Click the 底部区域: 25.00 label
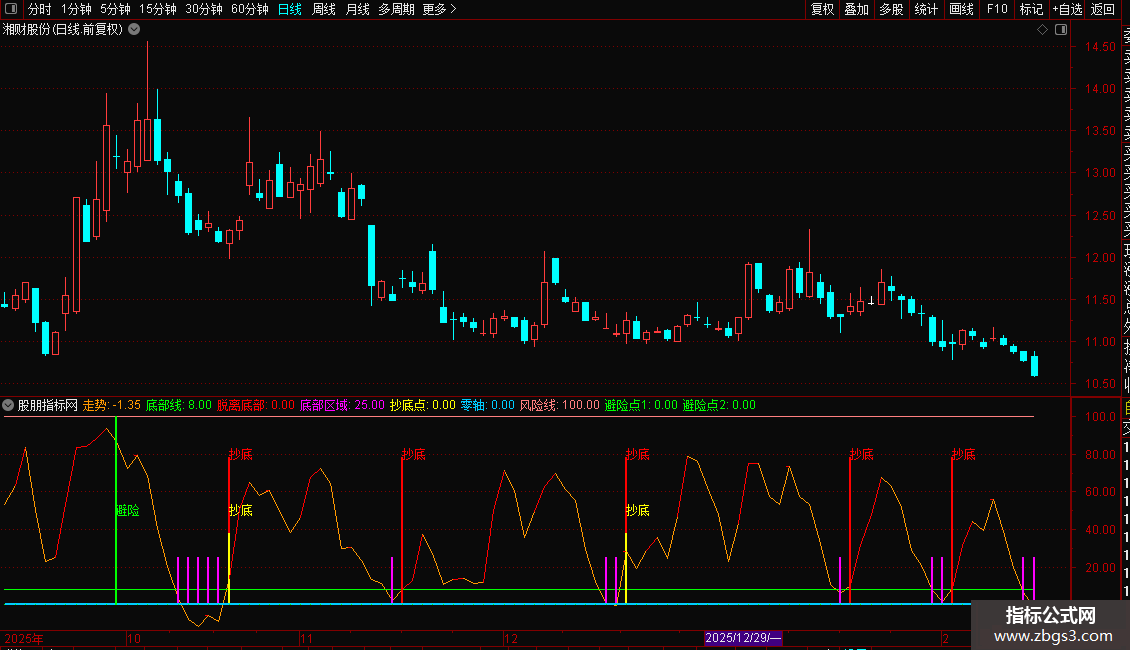Viewport: 1130px width, 650px height. pyautogui.click(x=342, y=405)
